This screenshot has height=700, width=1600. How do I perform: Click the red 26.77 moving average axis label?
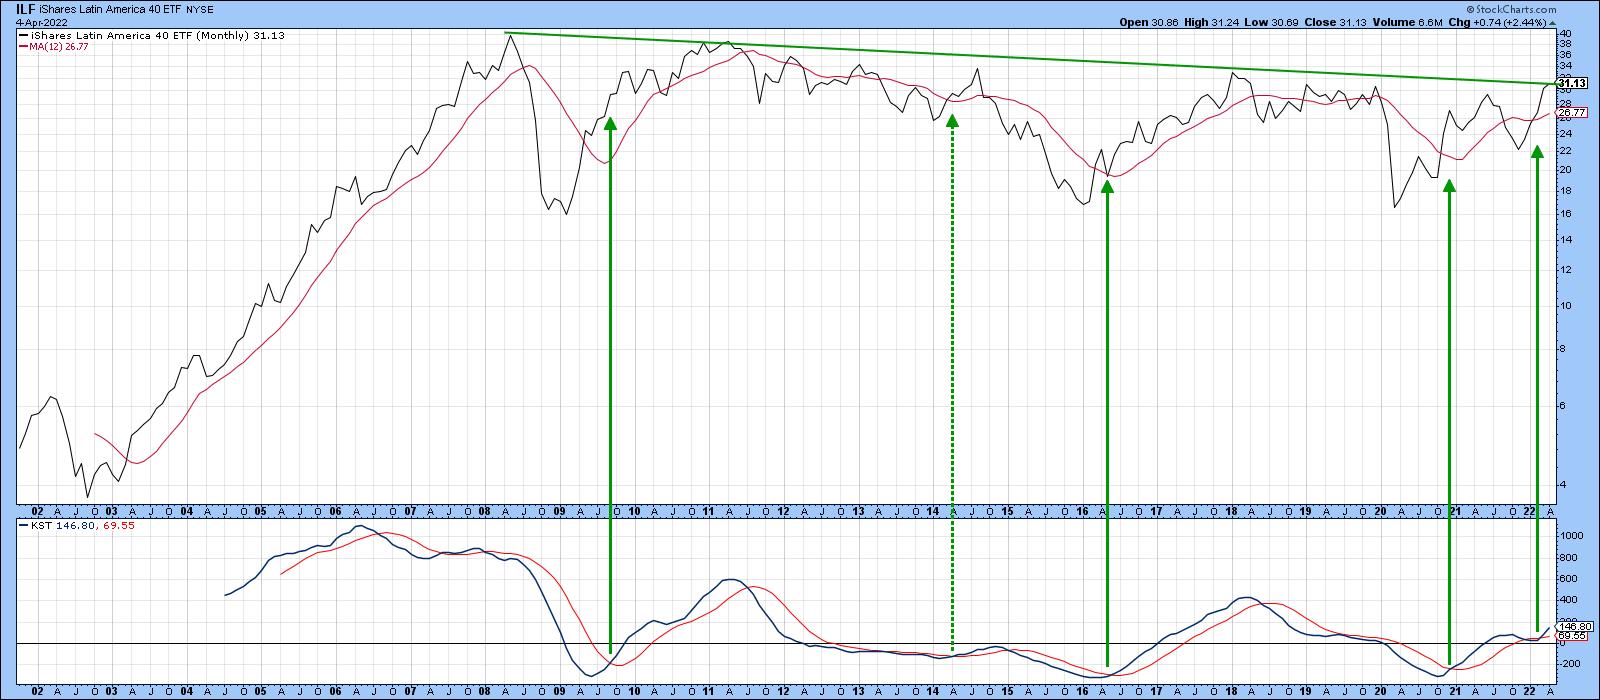pos(1571,114)
